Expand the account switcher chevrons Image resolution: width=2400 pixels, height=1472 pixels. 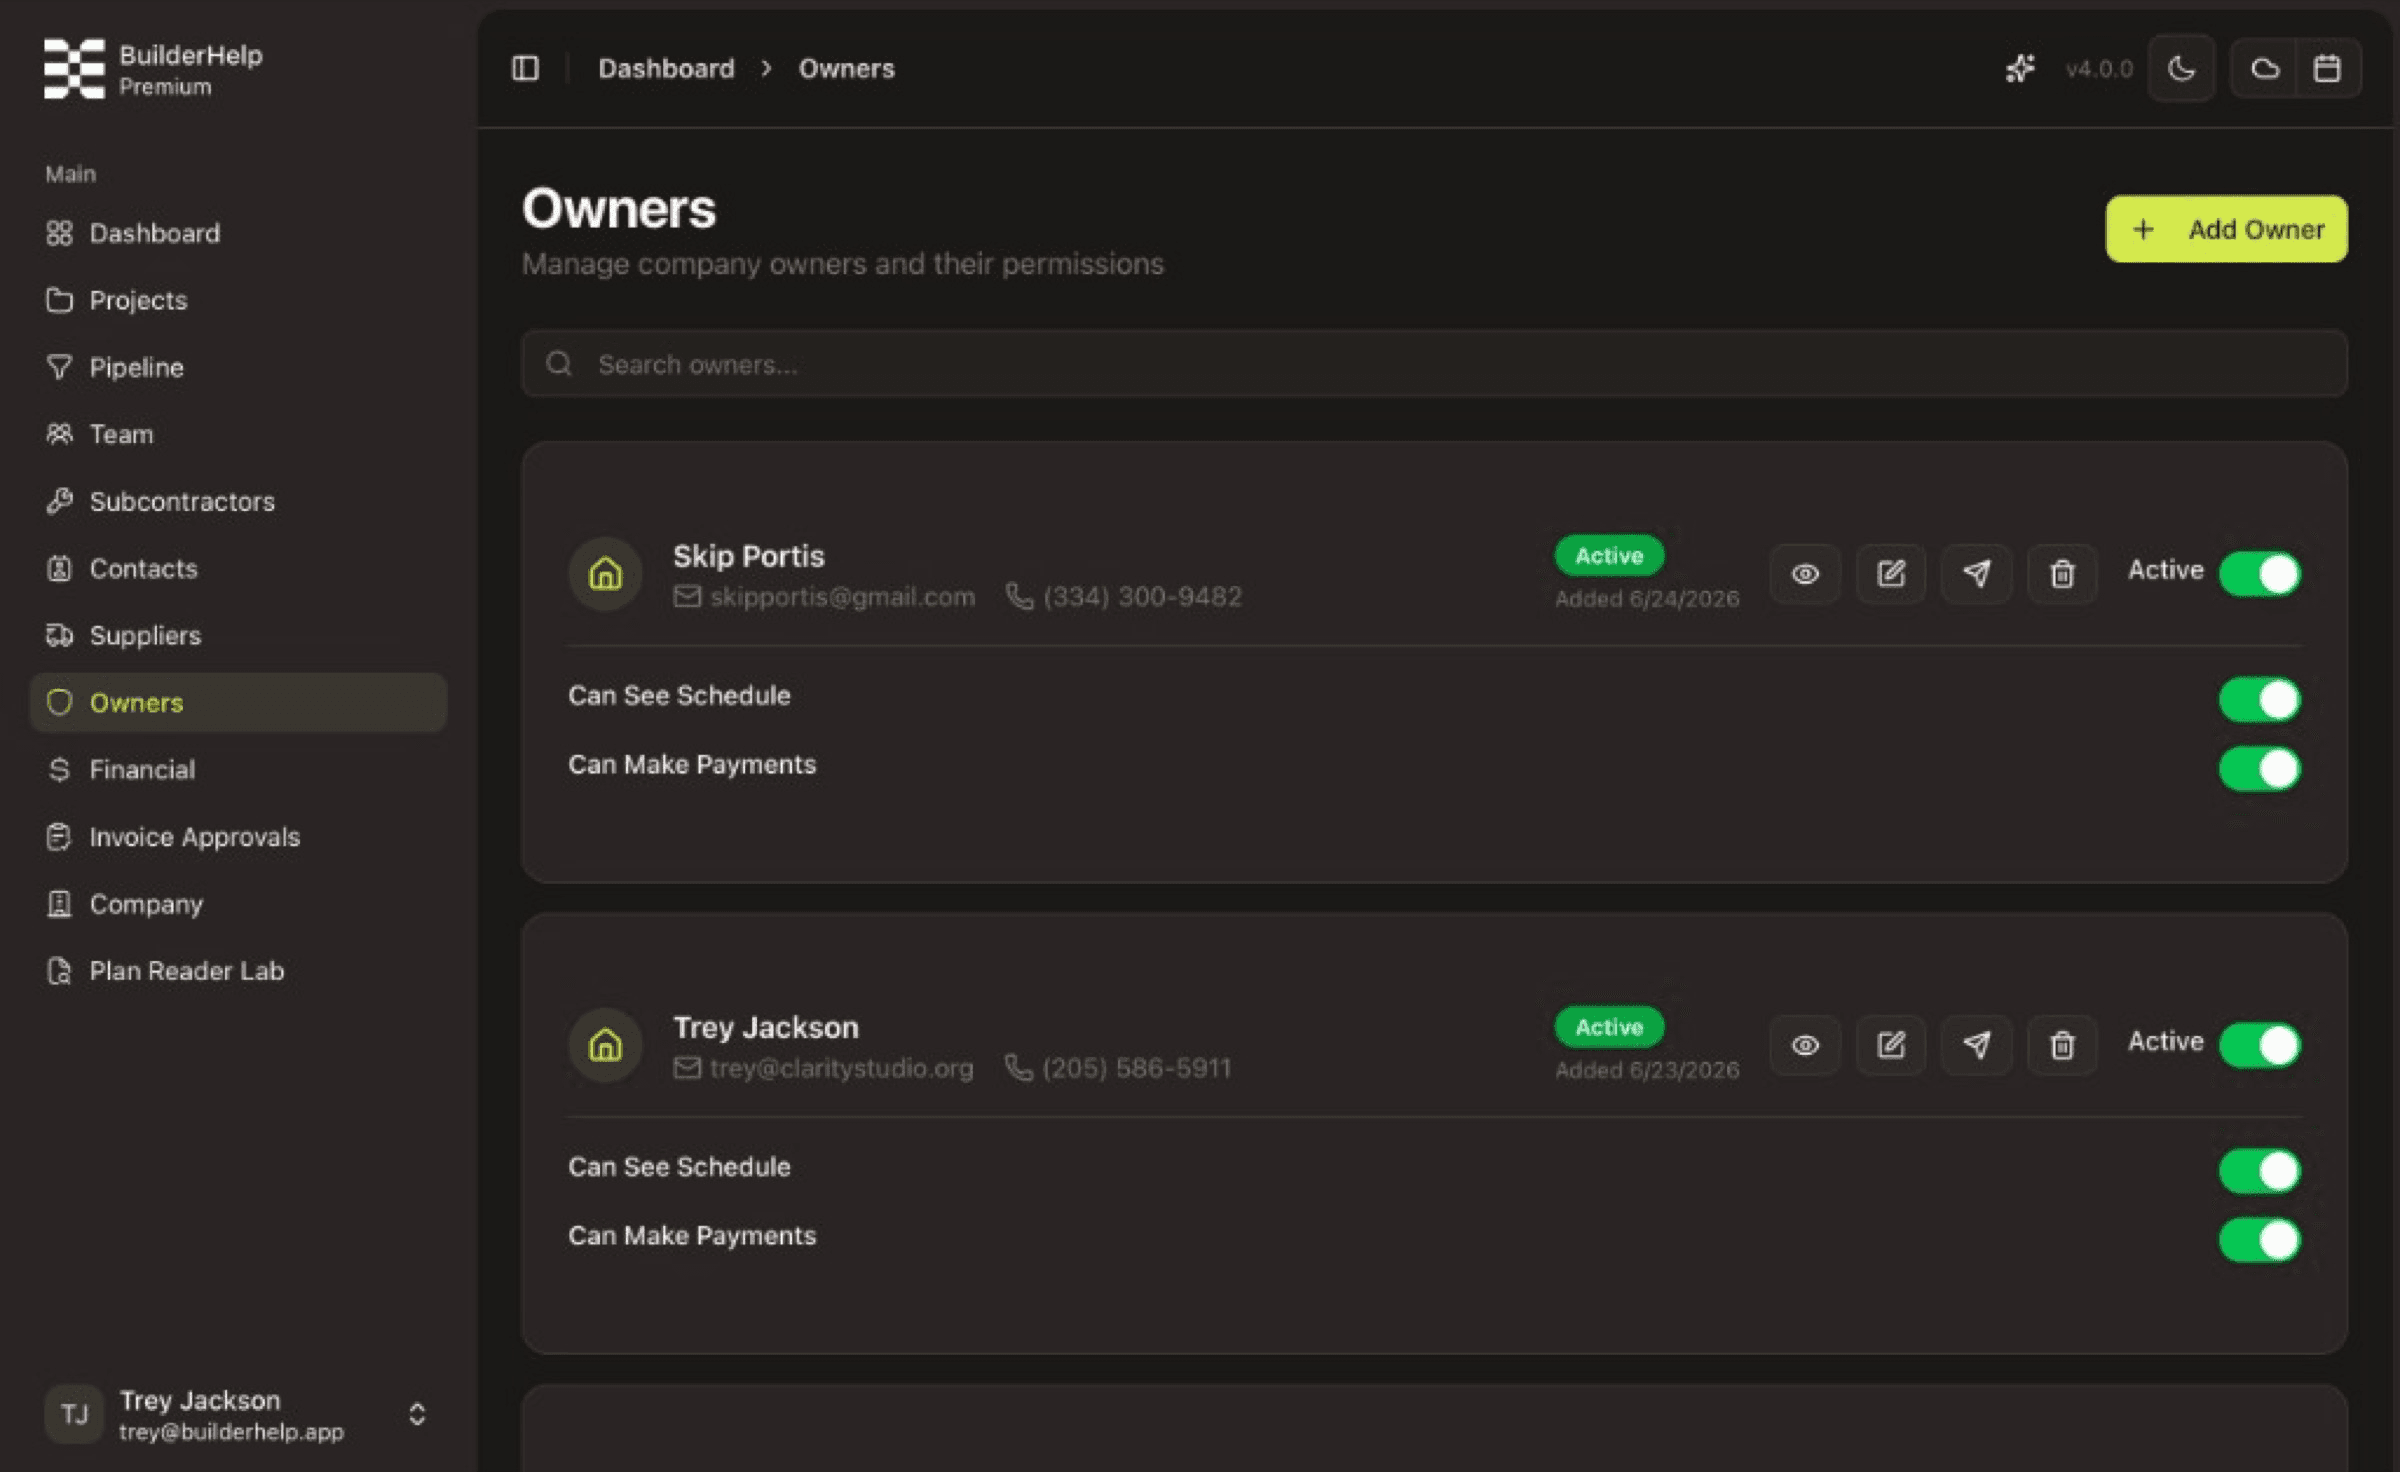click(x=417, y=1414)
